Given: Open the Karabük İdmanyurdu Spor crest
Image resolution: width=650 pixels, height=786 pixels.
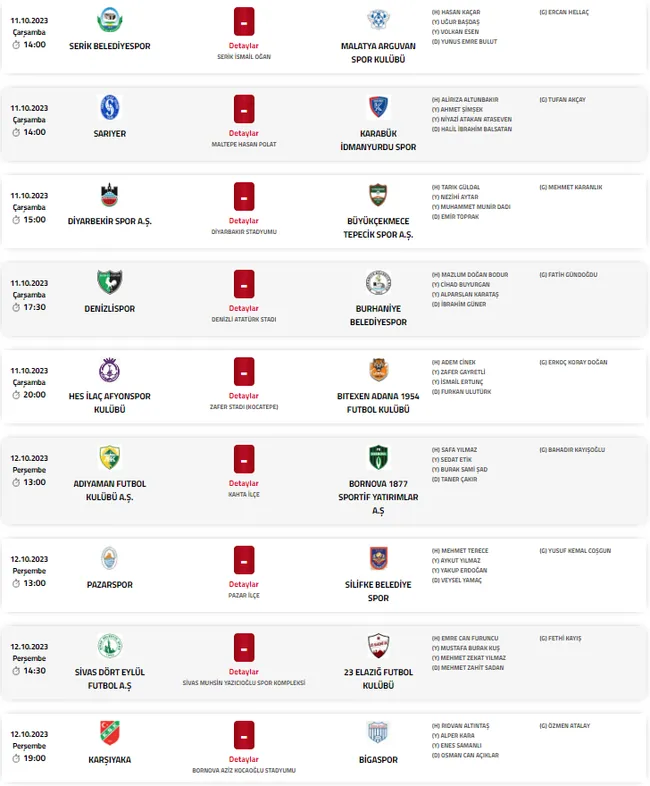Looking at the screenshot, I should 378,107.
